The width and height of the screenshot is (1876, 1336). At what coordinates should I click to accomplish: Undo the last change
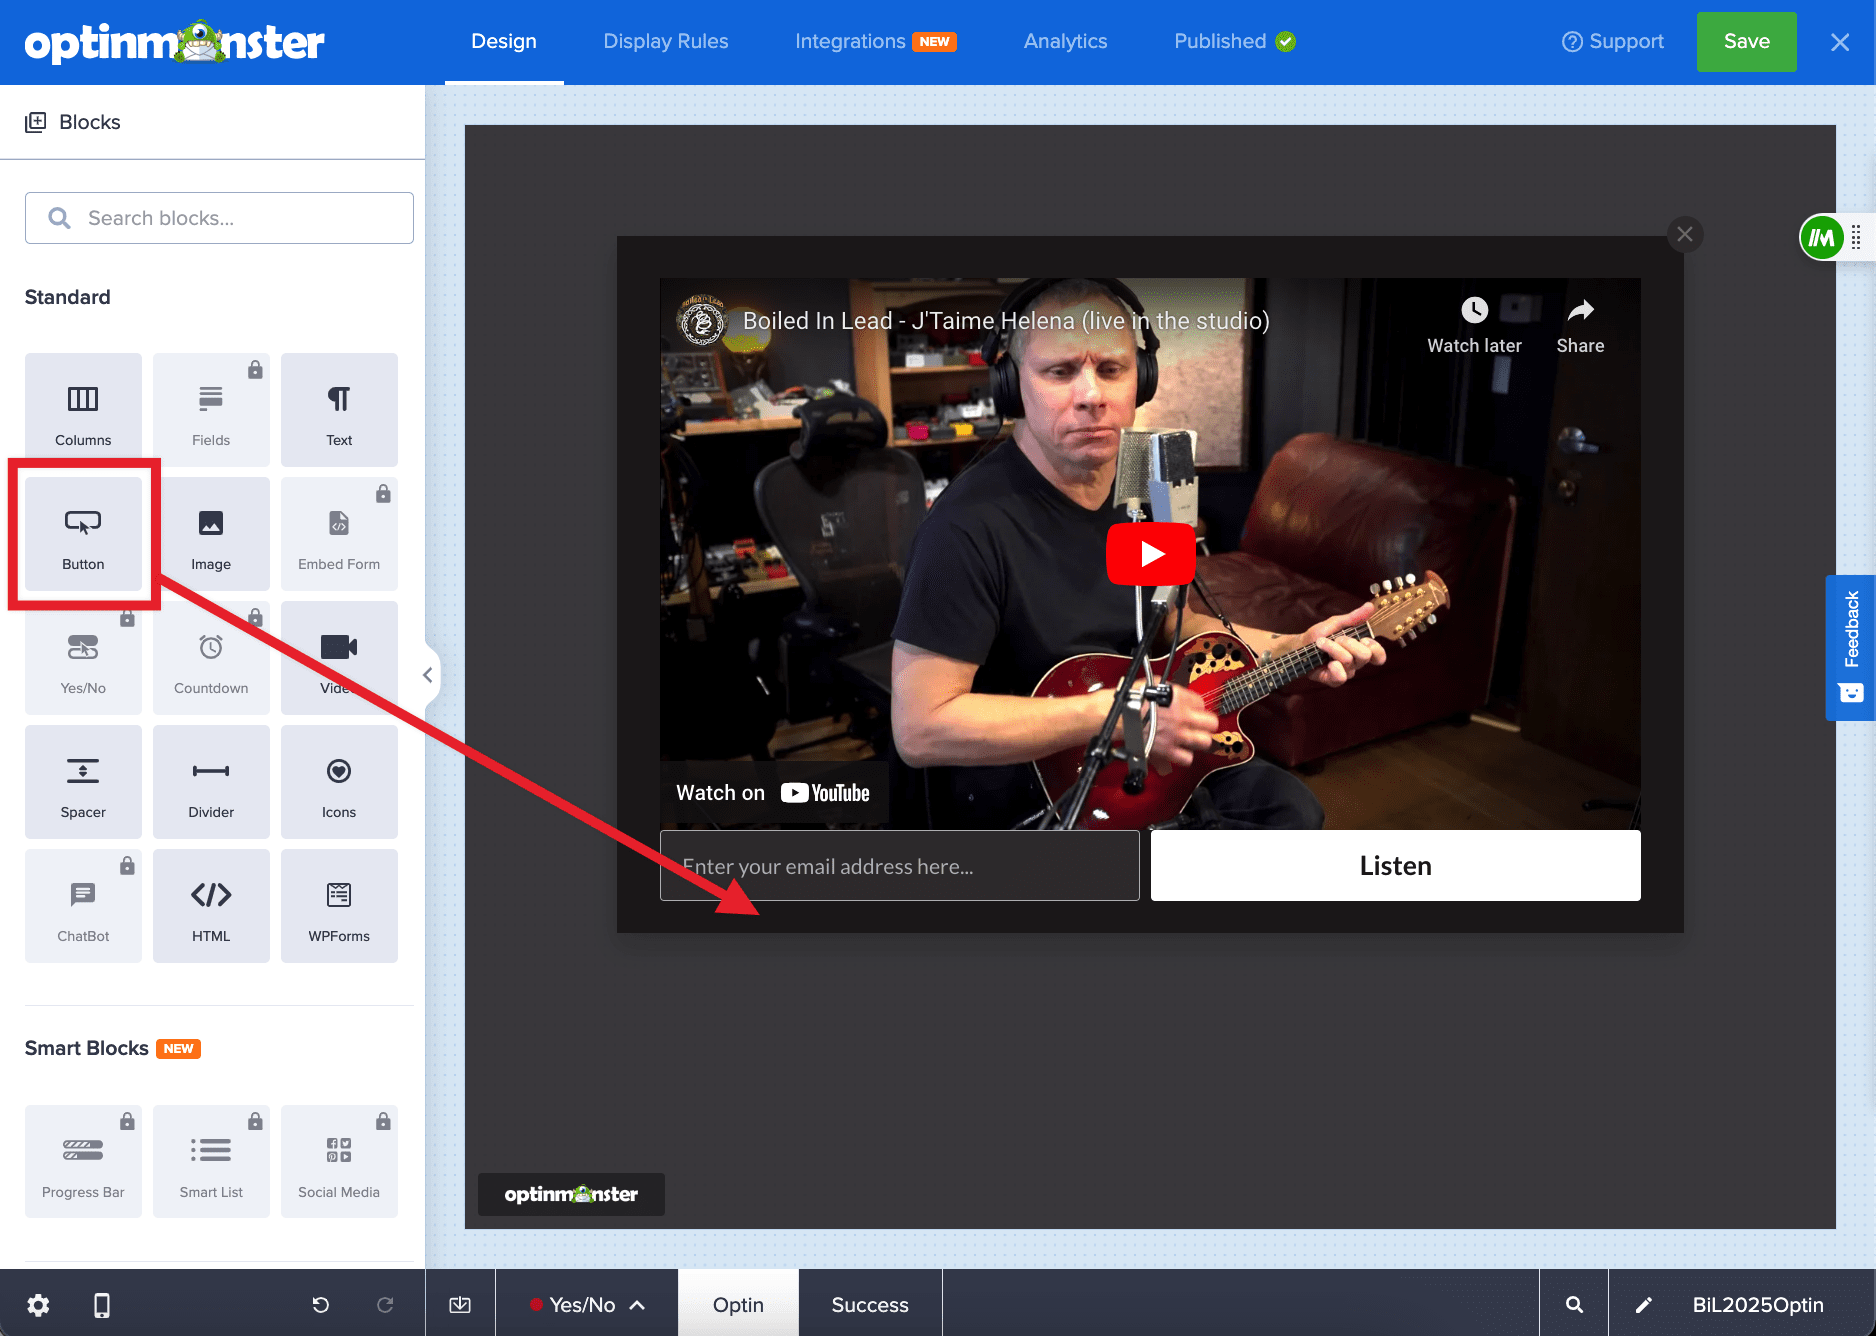tap(321, 1305)
